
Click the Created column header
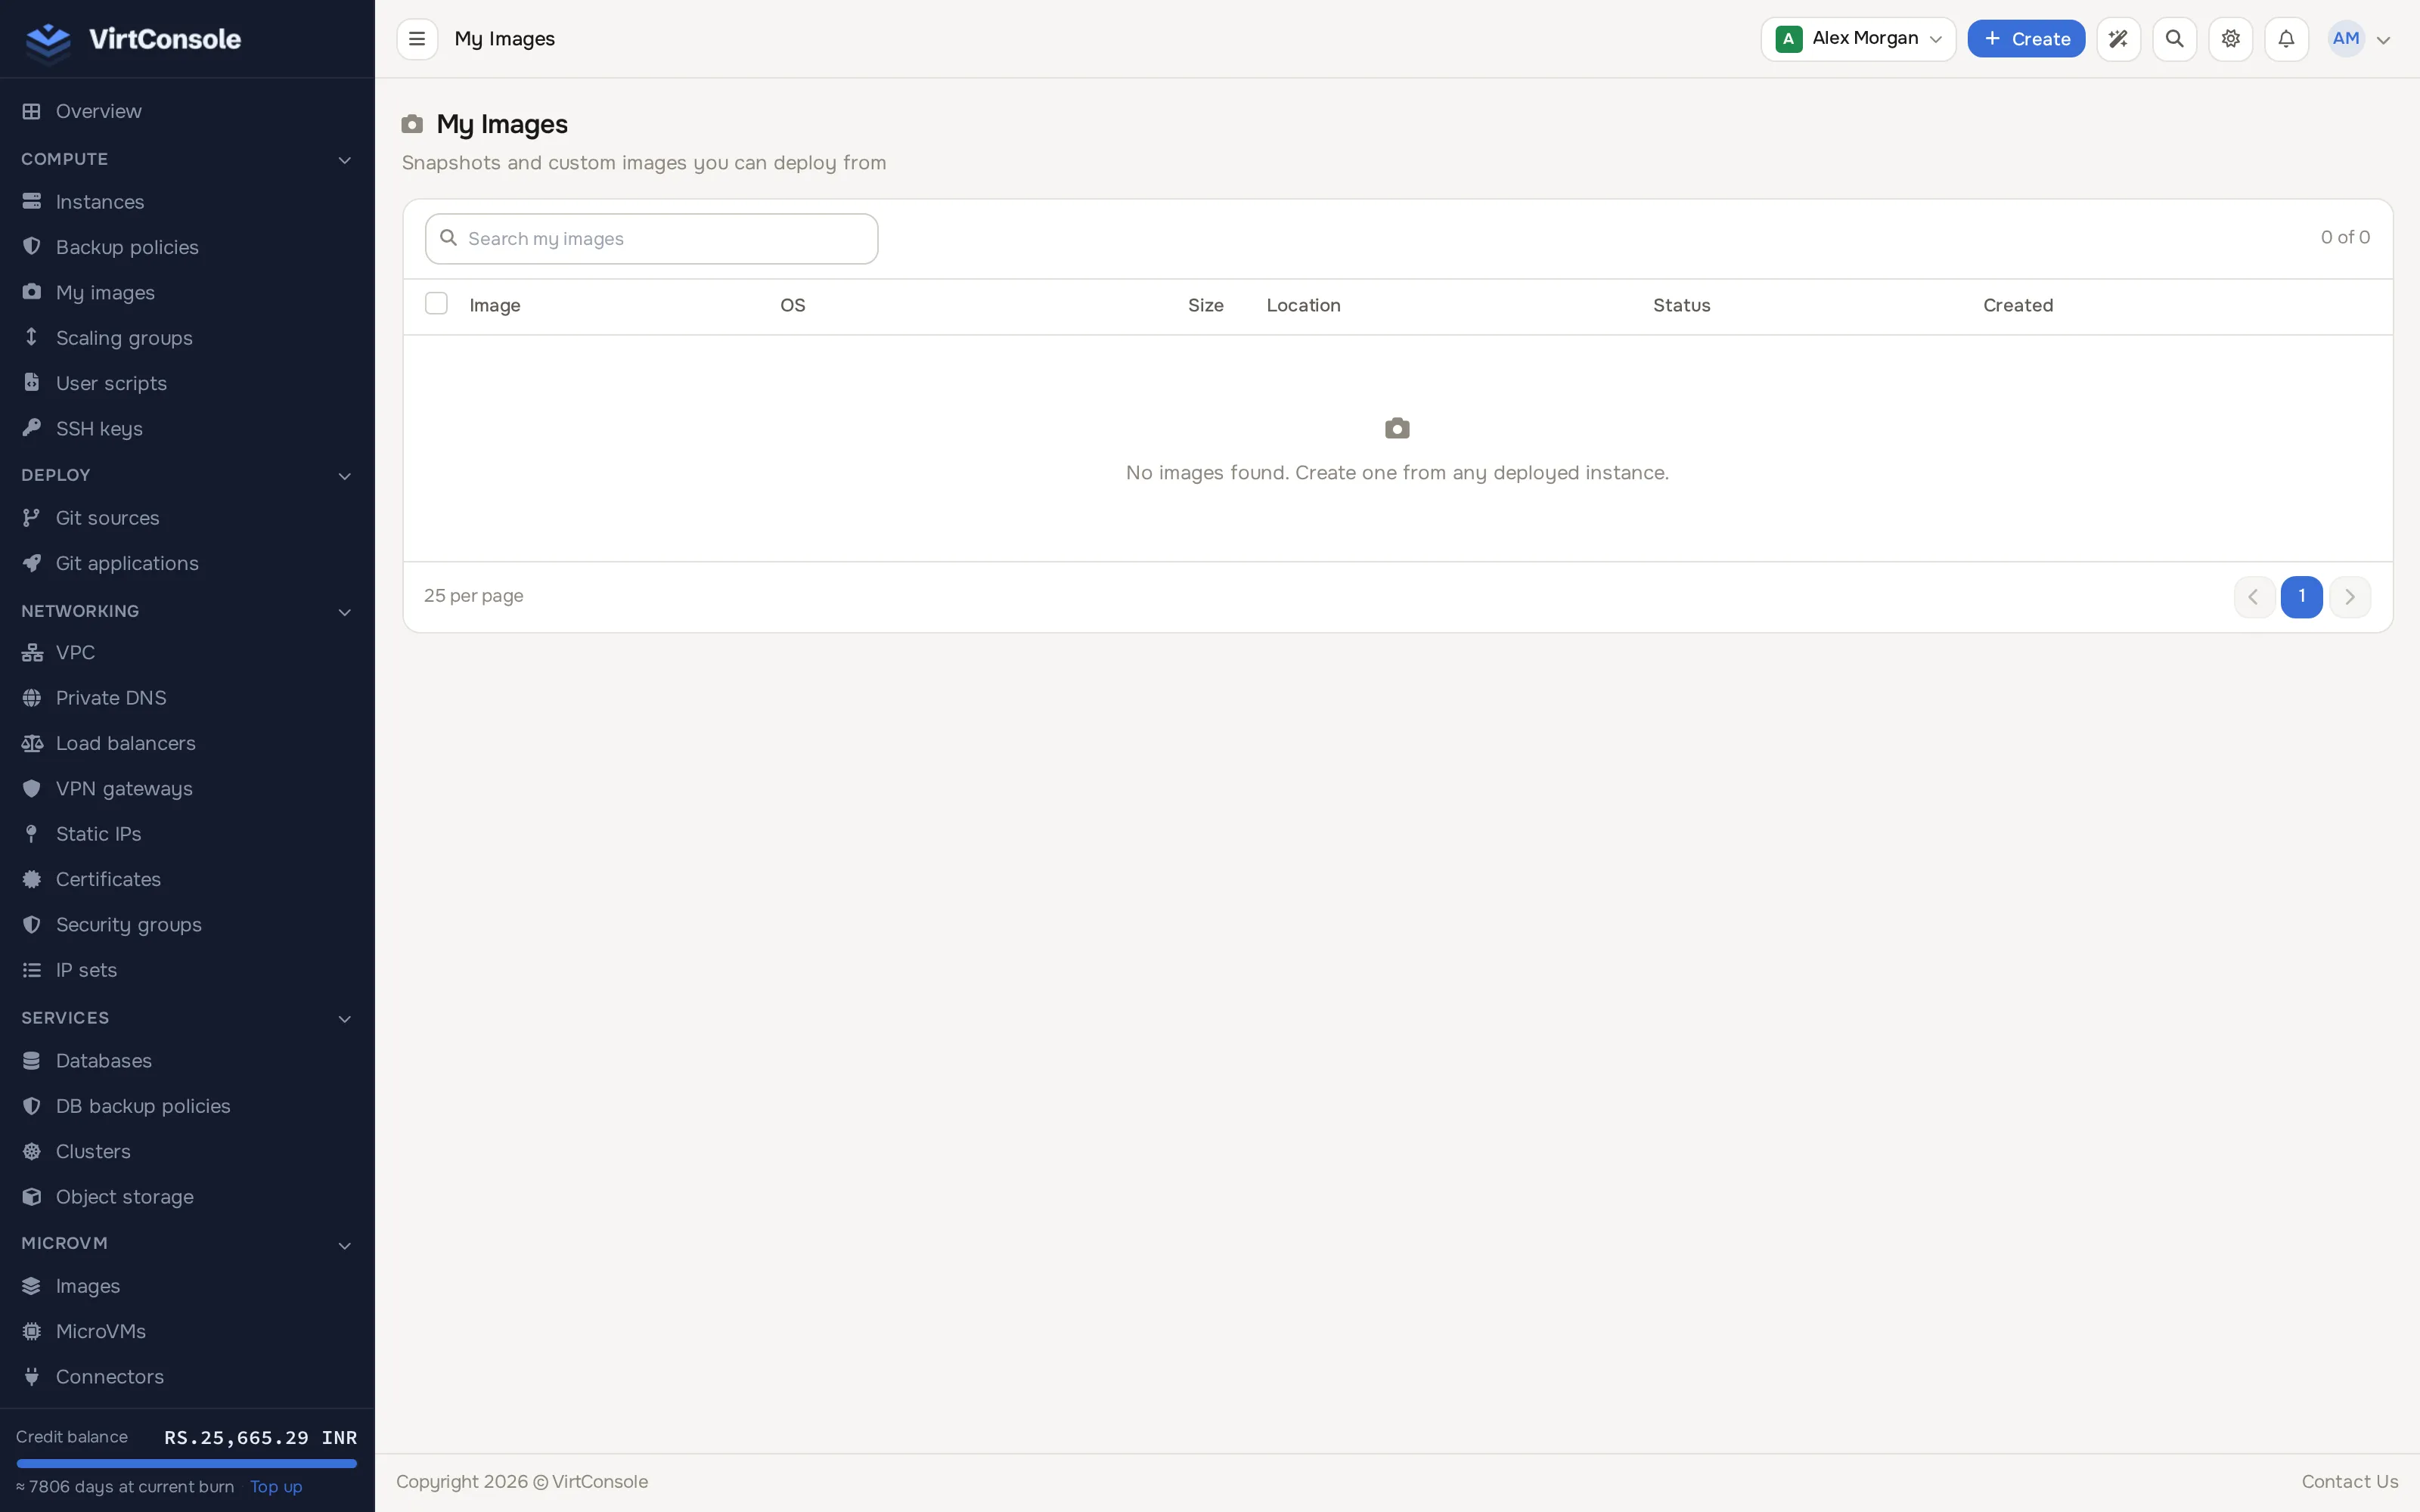point(2018,305)
